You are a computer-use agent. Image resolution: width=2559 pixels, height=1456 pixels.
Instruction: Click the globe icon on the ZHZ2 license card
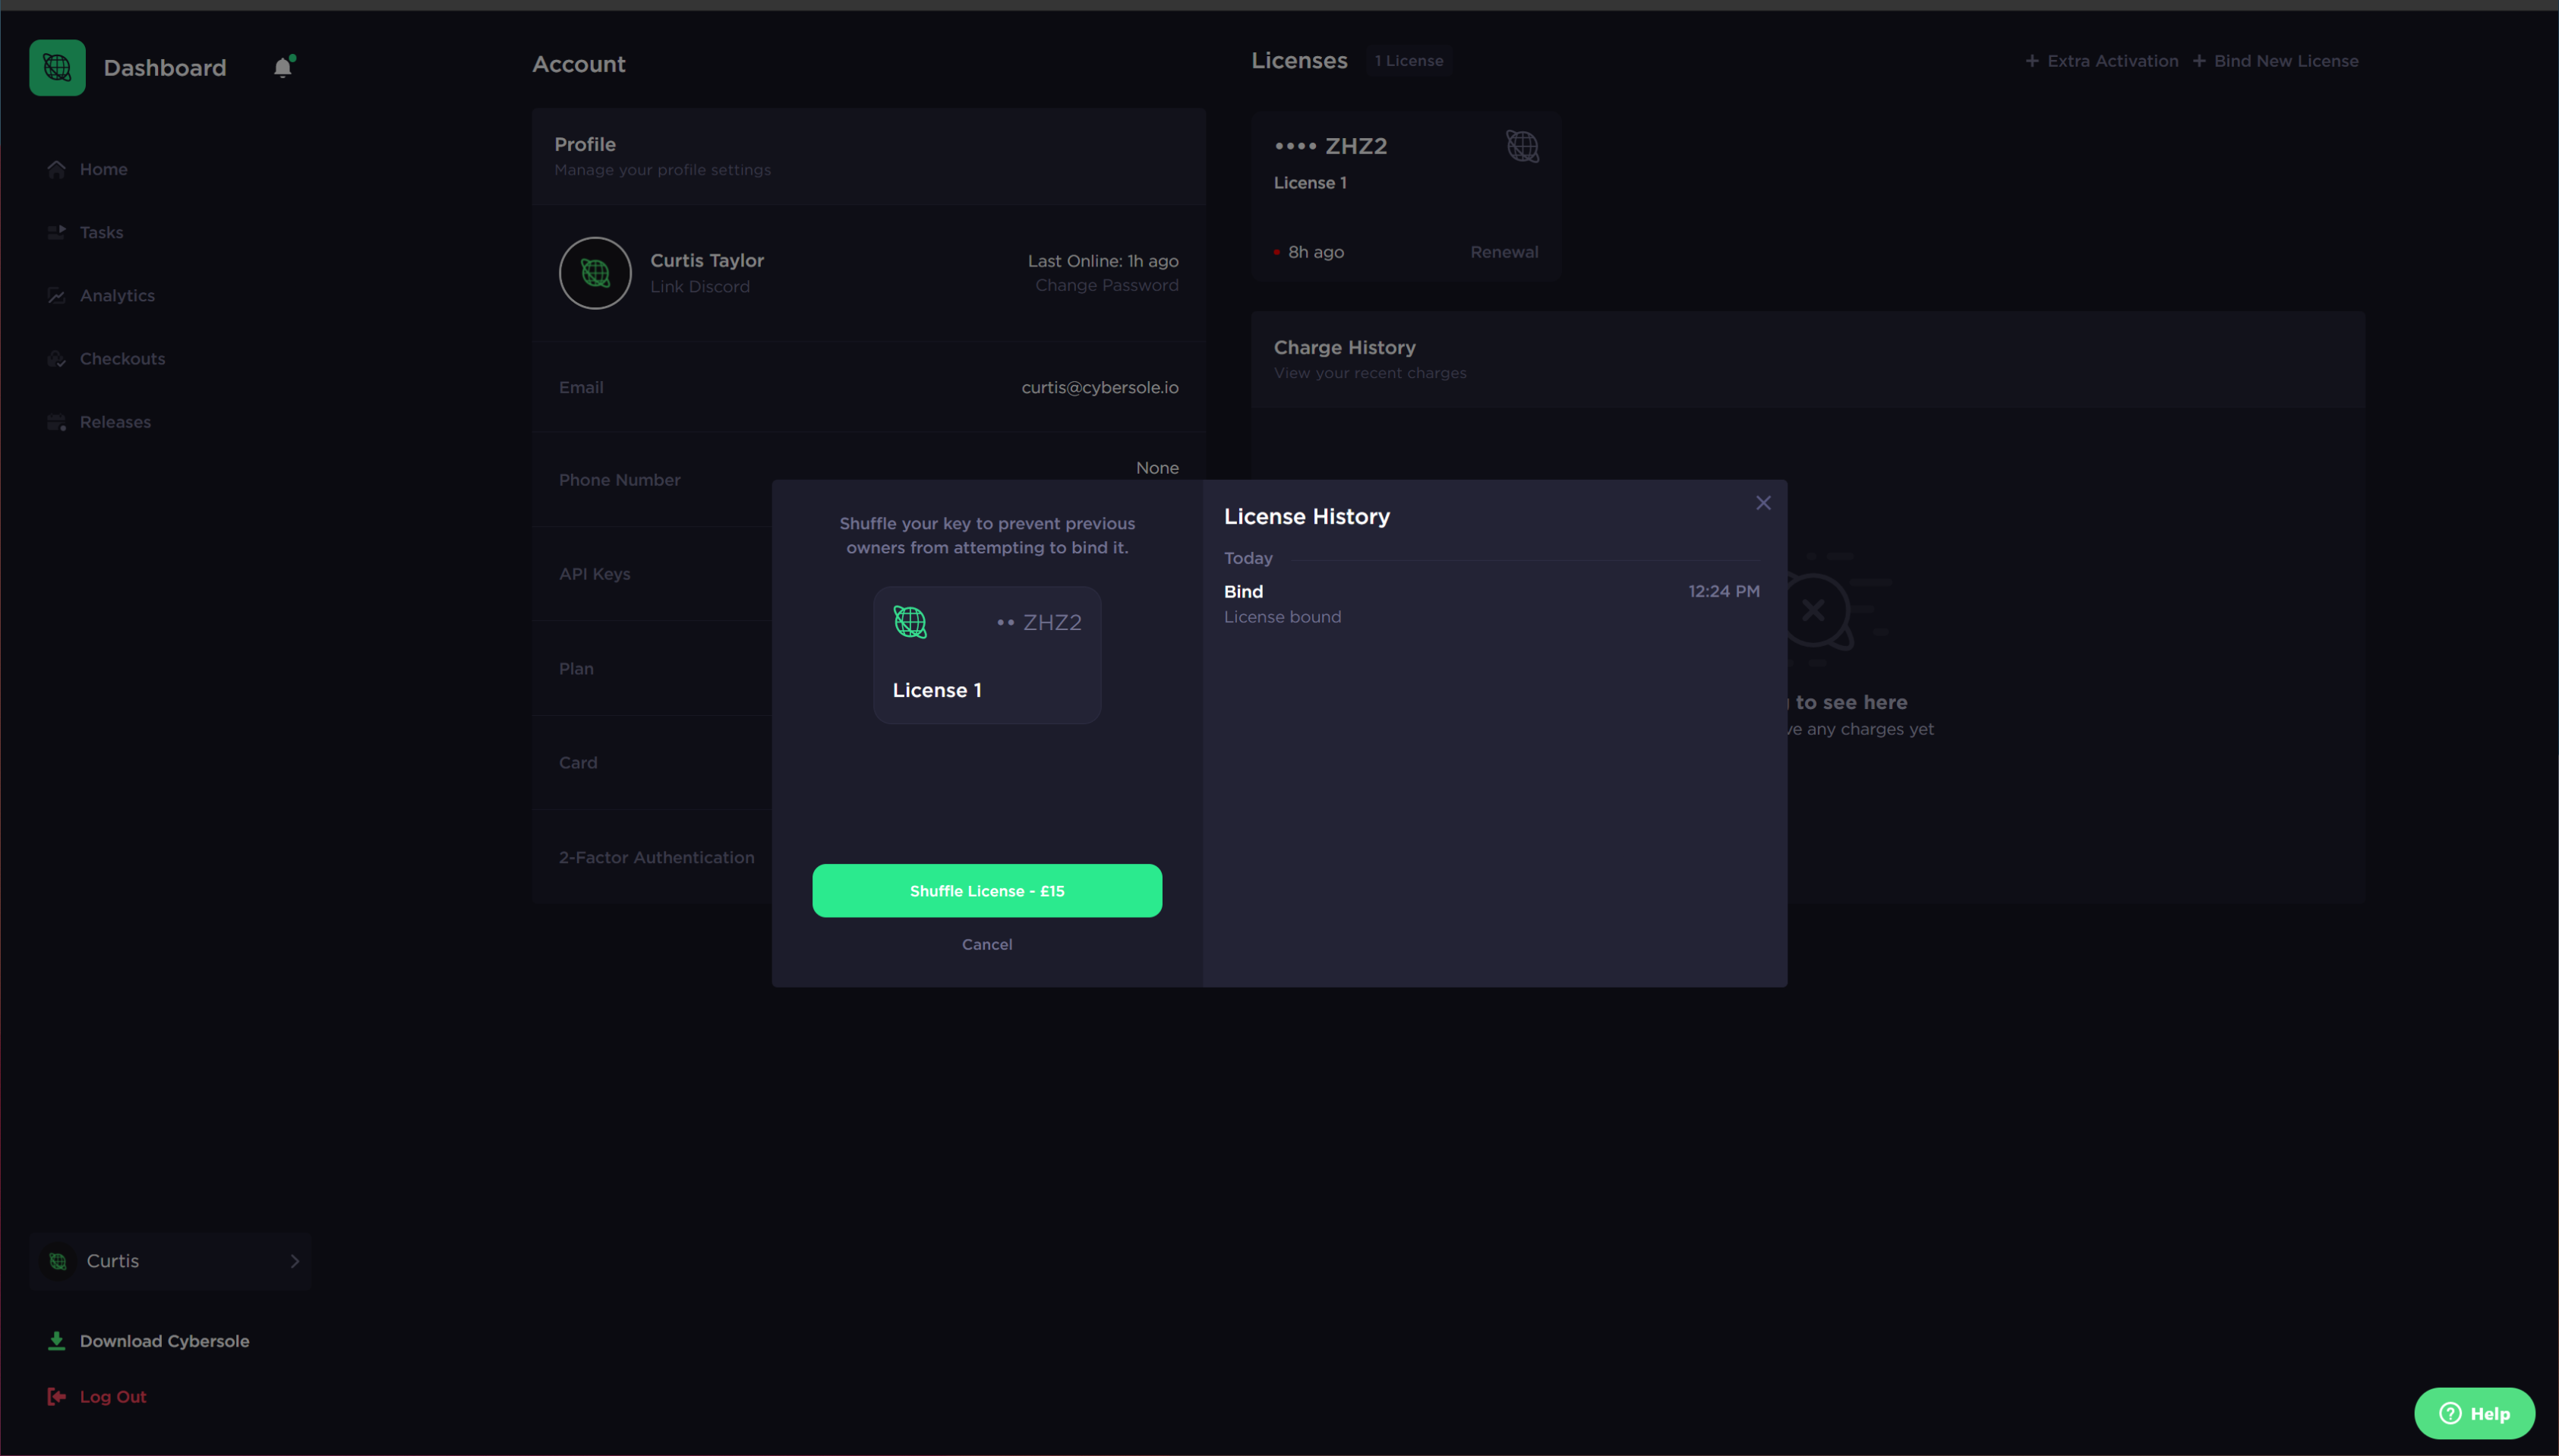[1522, 147]
